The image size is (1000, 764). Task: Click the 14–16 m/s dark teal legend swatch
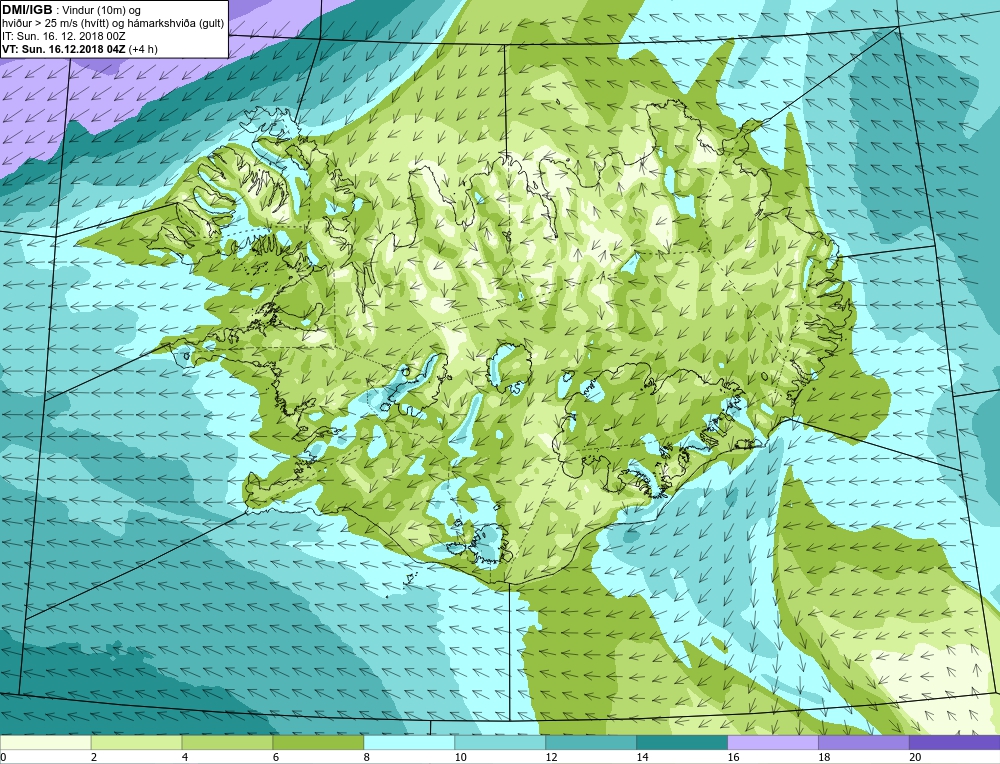[x=682, y=743]
